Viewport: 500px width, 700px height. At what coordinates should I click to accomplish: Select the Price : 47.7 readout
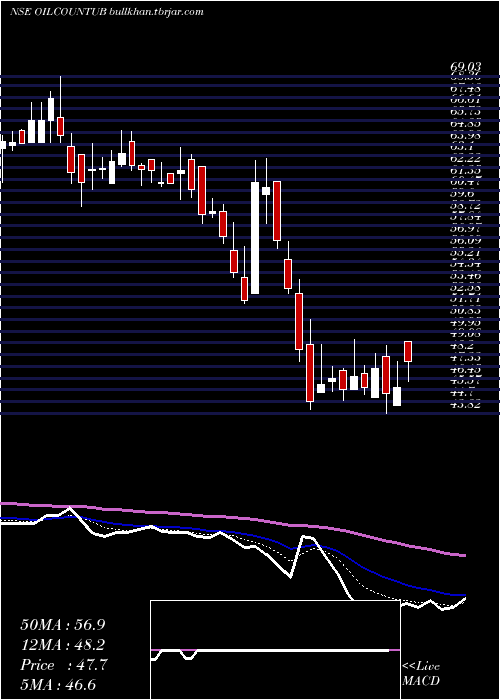coord(62,665)
